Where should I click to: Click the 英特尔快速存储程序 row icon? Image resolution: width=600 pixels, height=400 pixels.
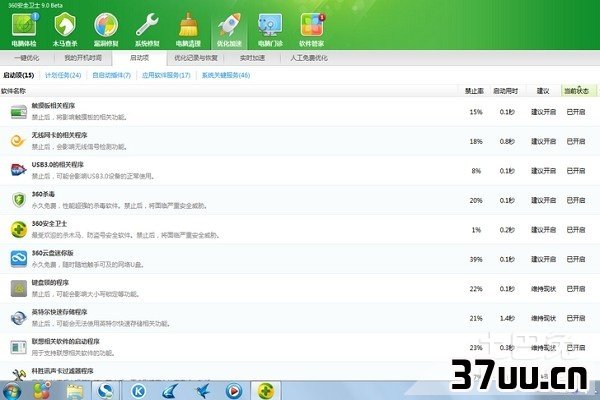[18, 318]
